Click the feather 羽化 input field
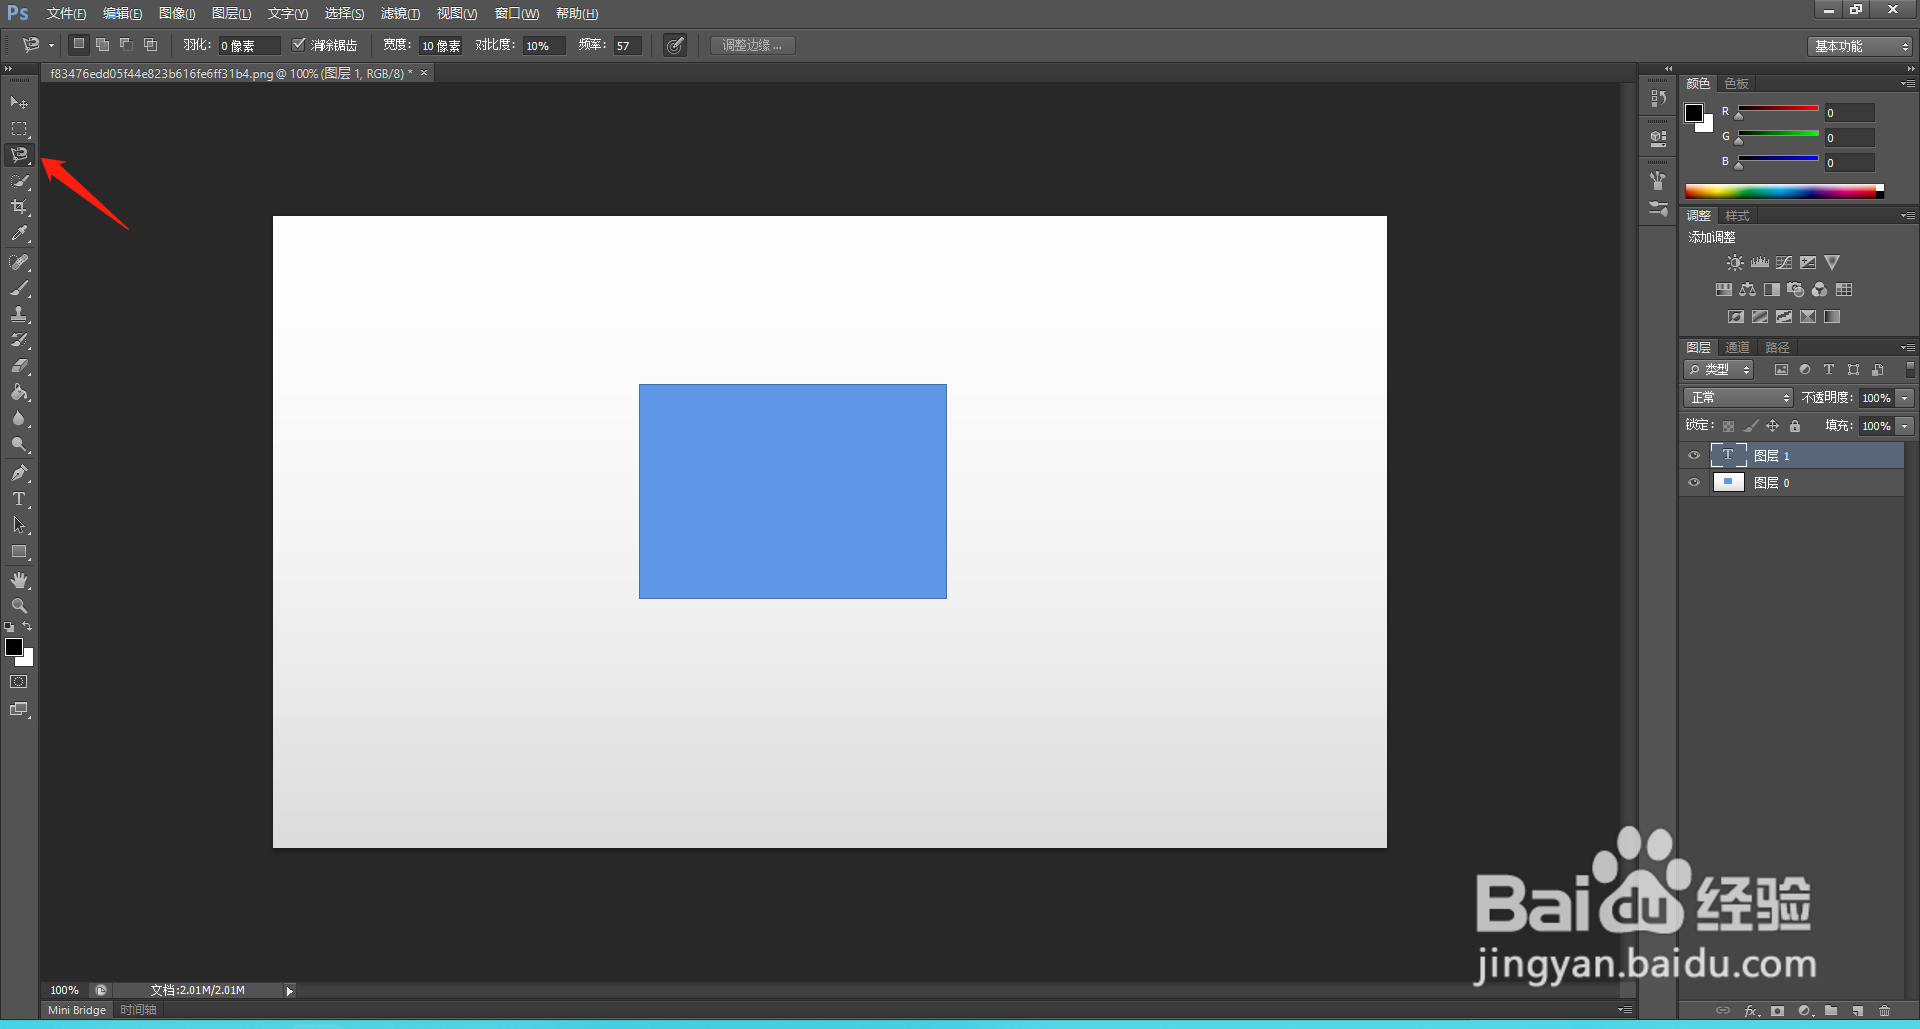Screen dimensions: 1920x1029 tap(248, 45)
